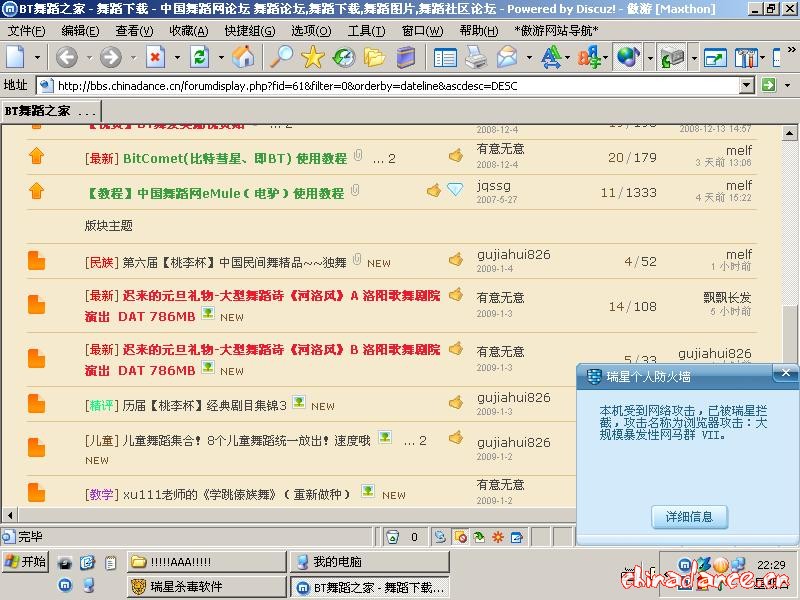The image size is (800, 600).
Task: Toggle the diamond icon next to eMule tutorial
Action: [x=453, y=189]
